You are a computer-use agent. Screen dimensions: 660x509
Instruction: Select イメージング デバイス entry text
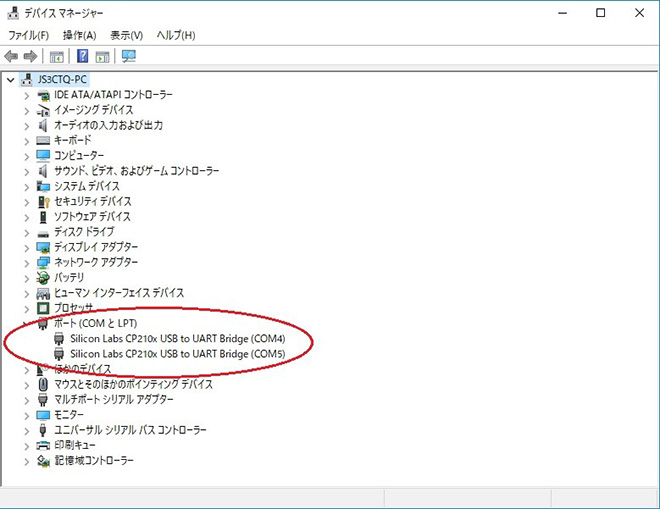(x=93, y=110)
